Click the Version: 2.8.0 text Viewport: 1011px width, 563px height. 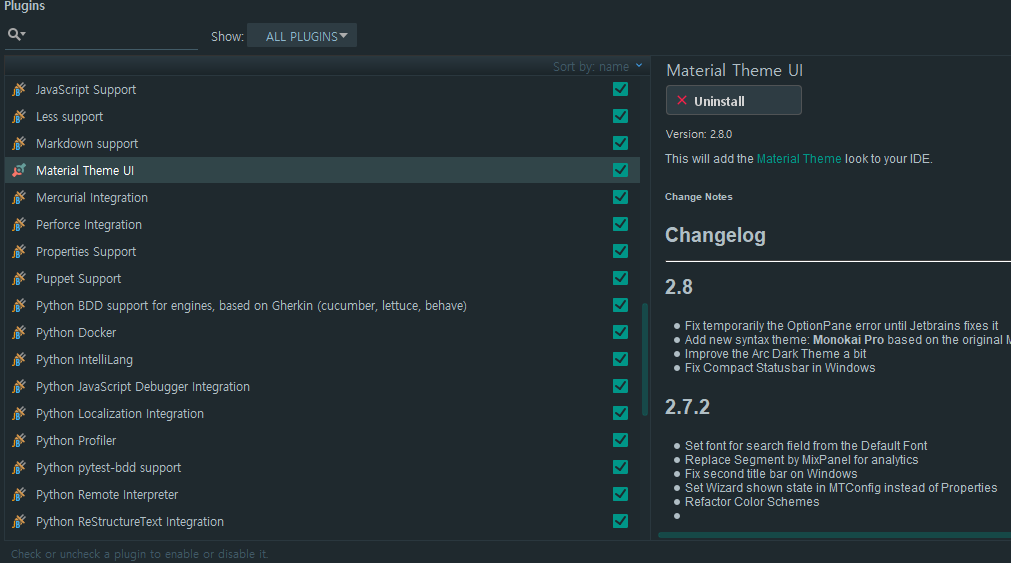pyautogui.click(x=698, y=134)
